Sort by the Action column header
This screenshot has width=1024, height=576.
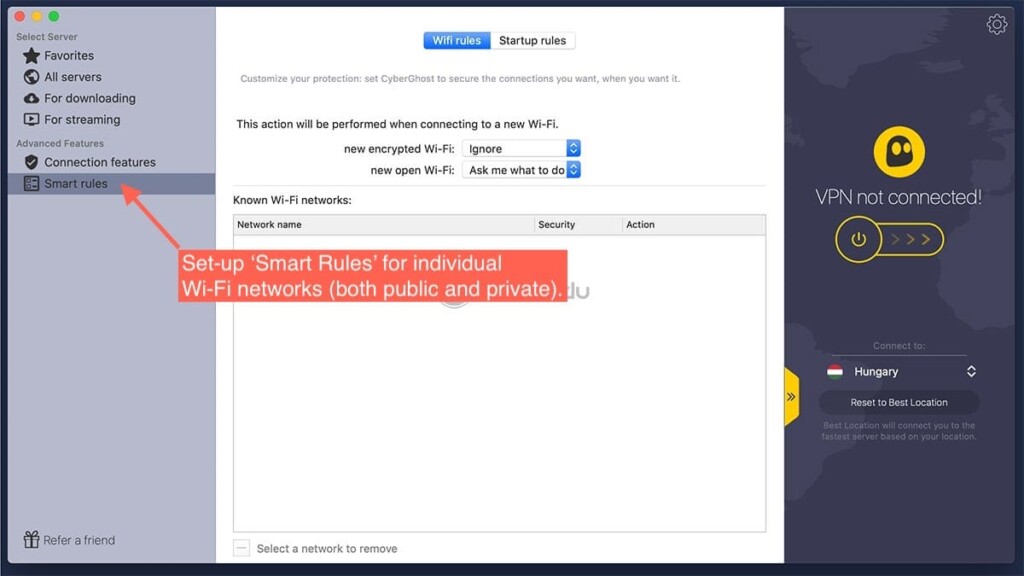click(x=694, y=225)
